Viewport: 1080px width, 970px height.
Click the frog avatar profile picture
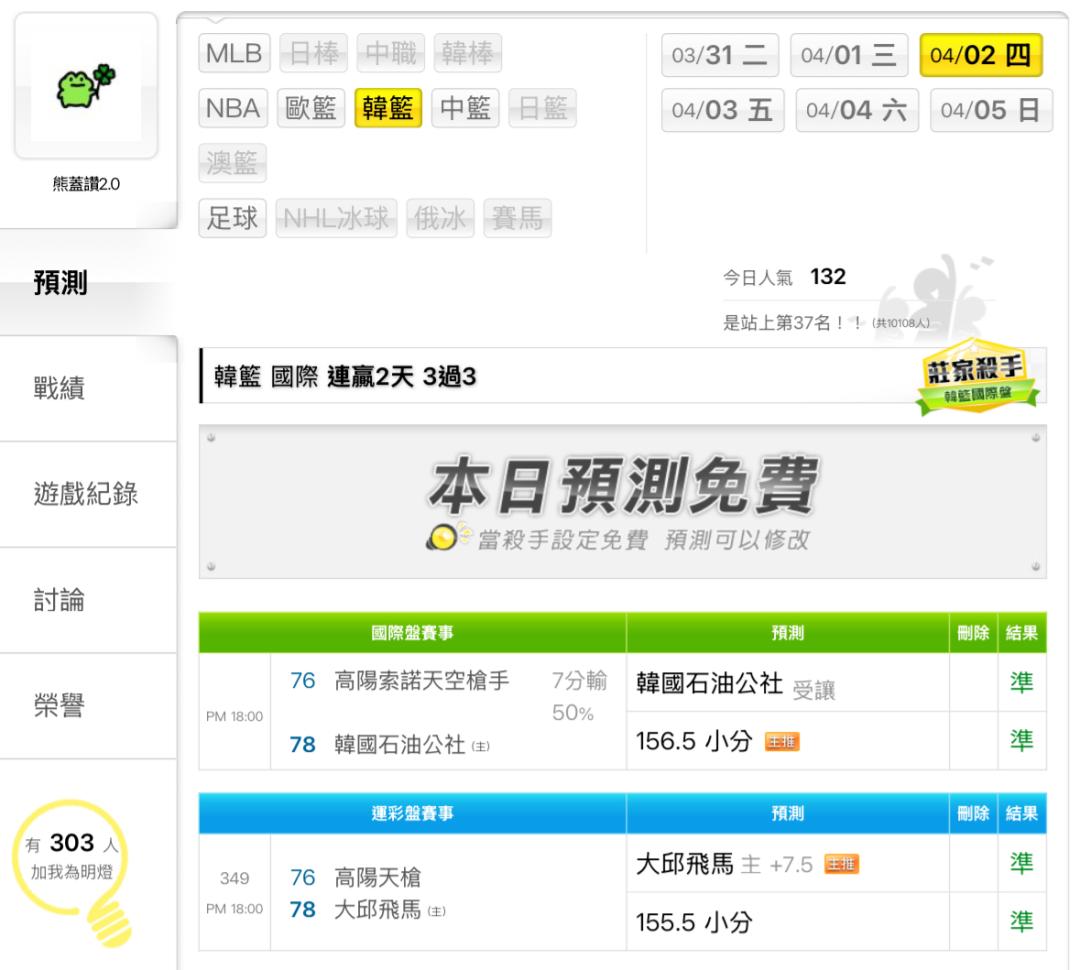coord(84,90)
